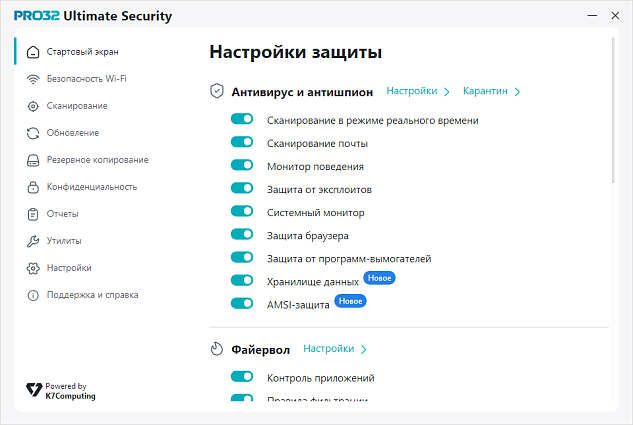633x425 pixels.
Task: Open sidebar Настройки menu item
Action: 69,268
